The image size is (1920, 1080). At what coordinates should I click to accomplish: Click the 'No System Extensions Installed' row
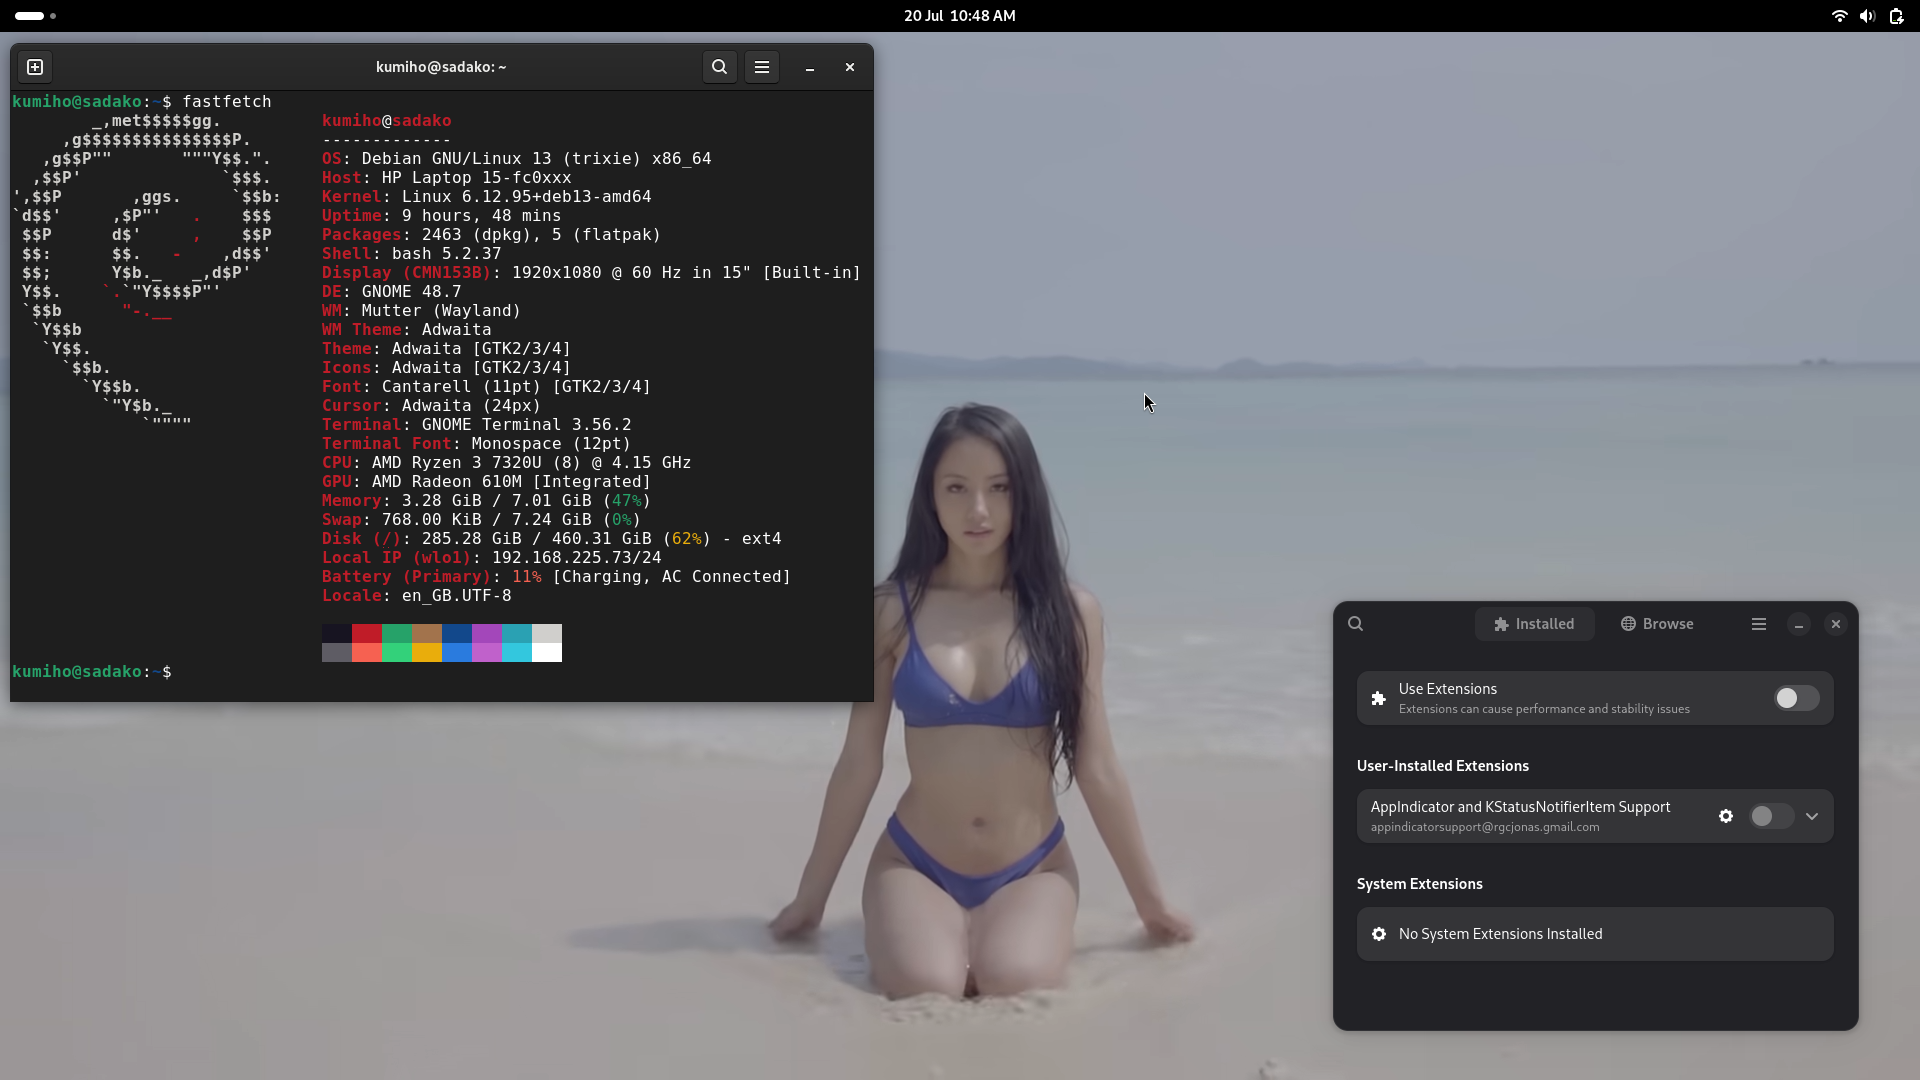click(1595, 934)
